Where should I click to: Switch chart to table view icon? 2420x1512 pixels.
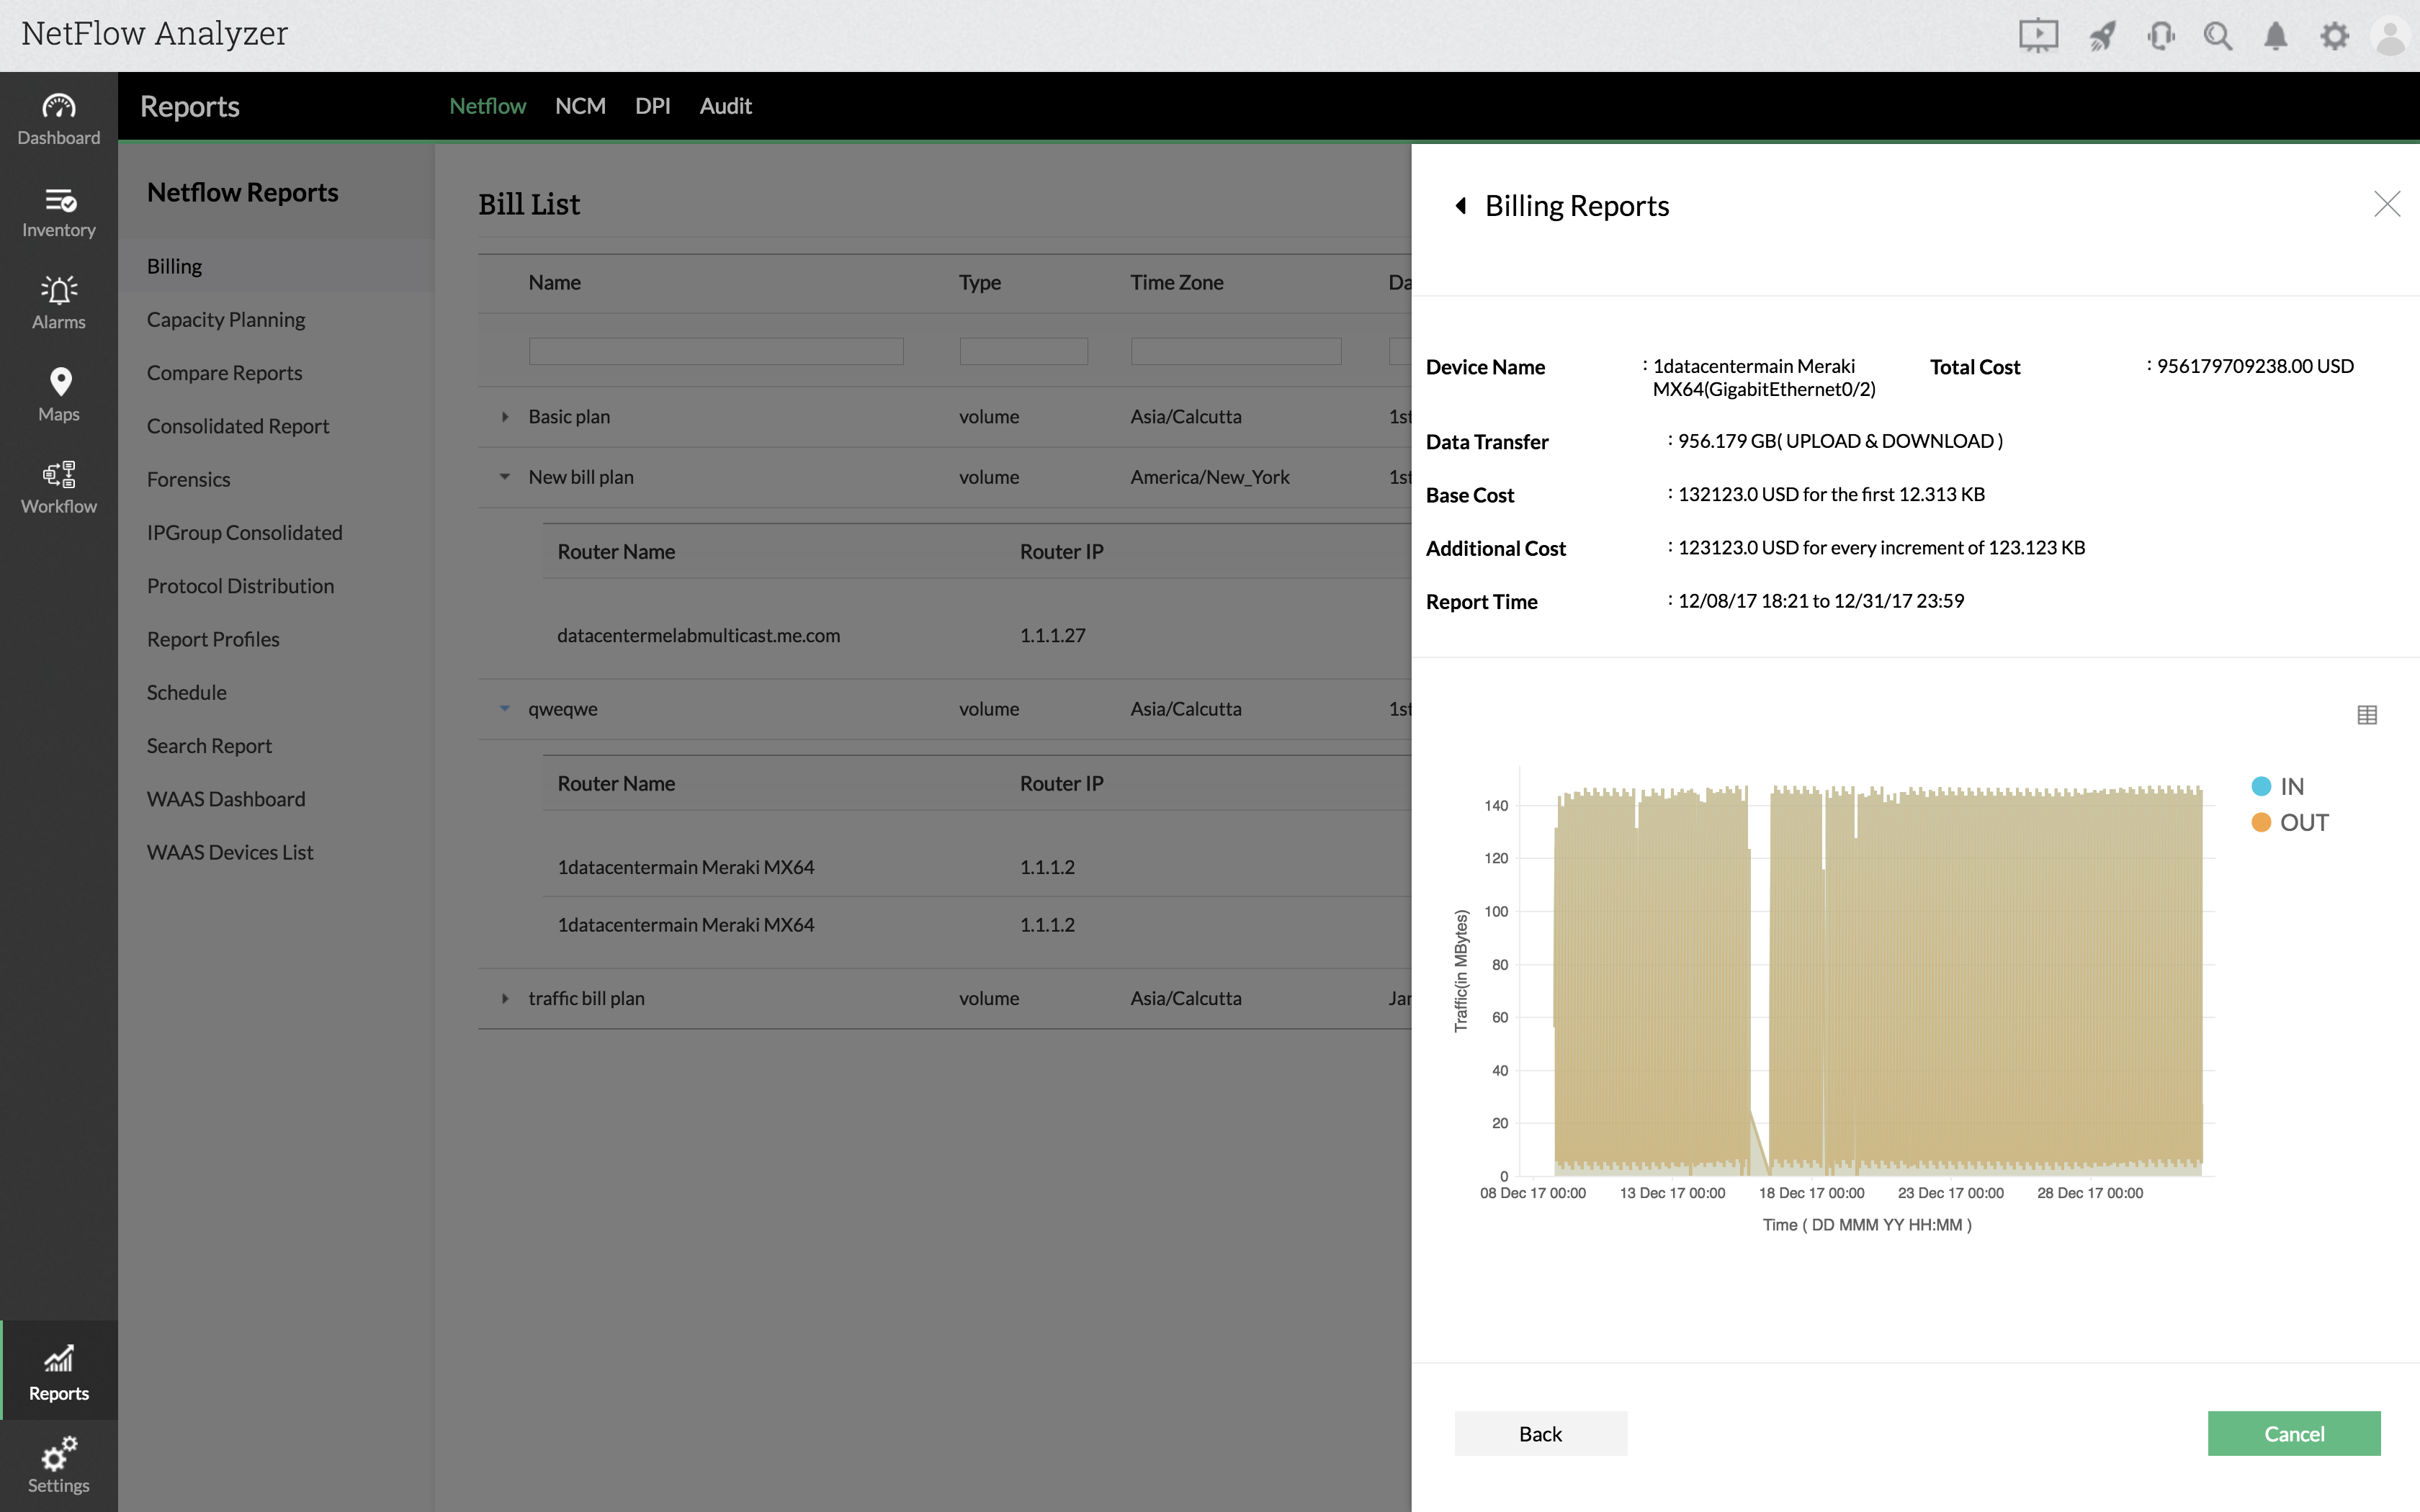point(2366,715)
